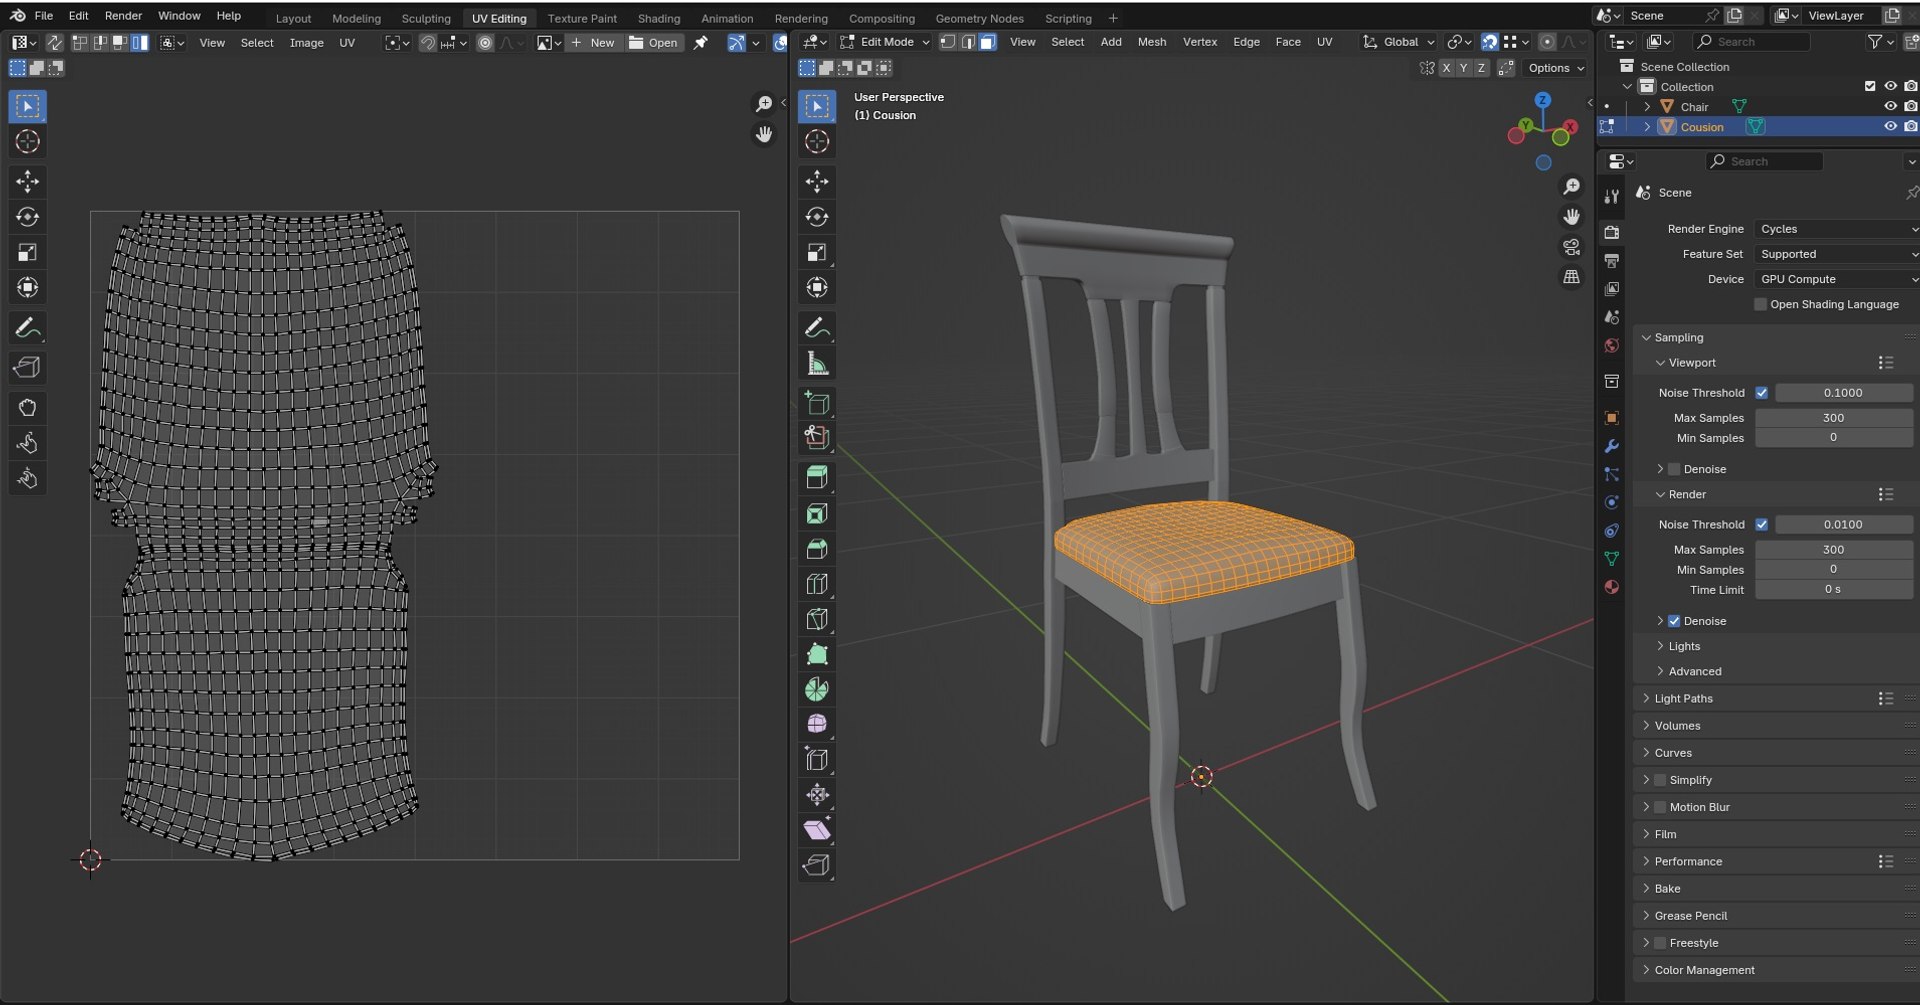1920x1005 pixels.
Task: Switch to the Texture Paint workspace tab
Action: point(582,18)
